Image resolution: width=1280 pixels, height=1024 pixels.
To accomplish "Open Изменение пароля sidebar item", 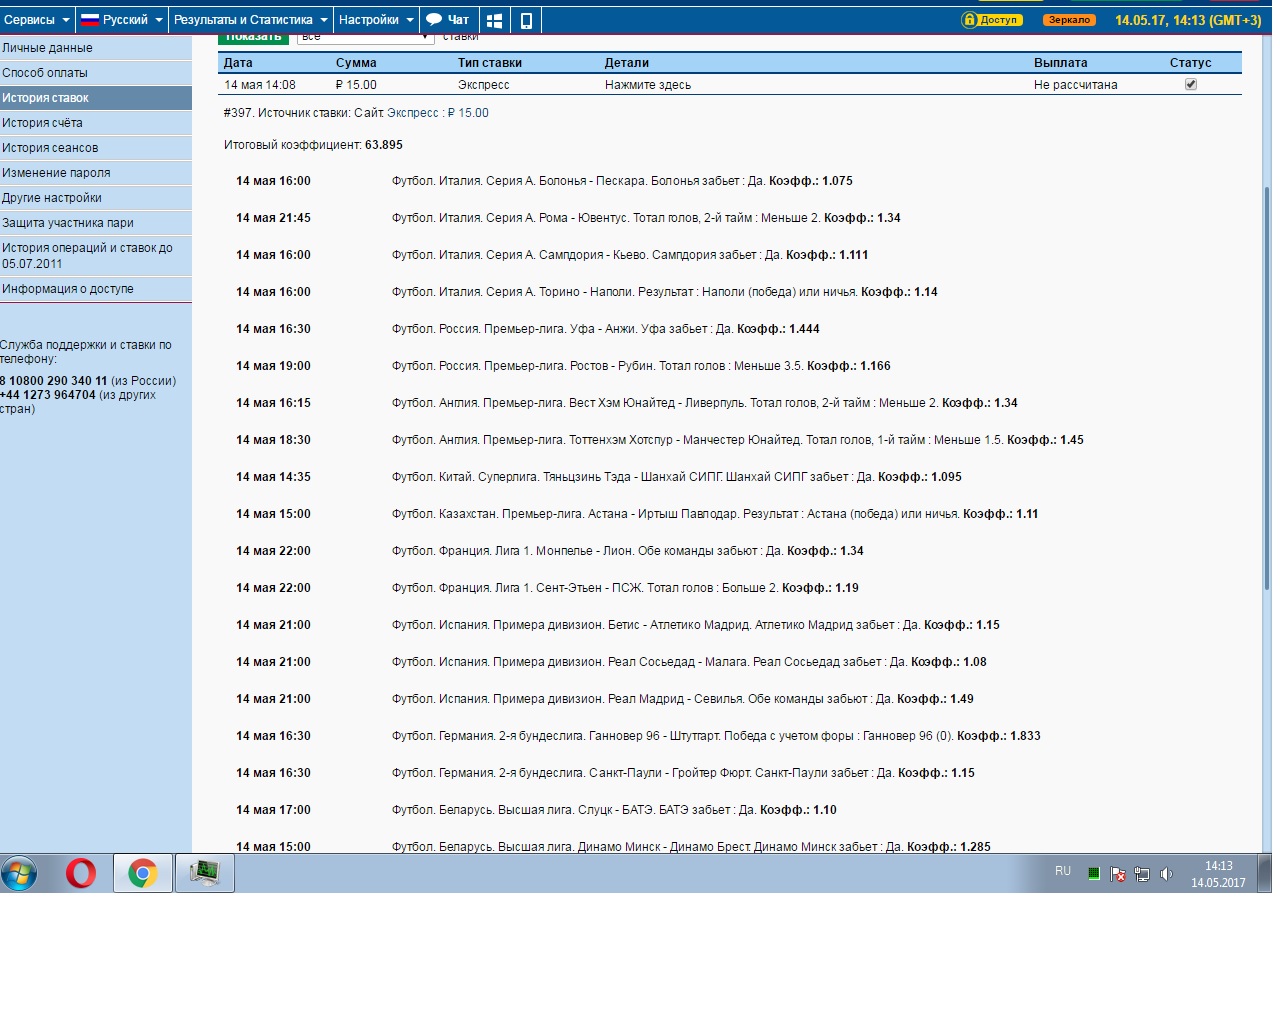I will click(x=96, y=173).
